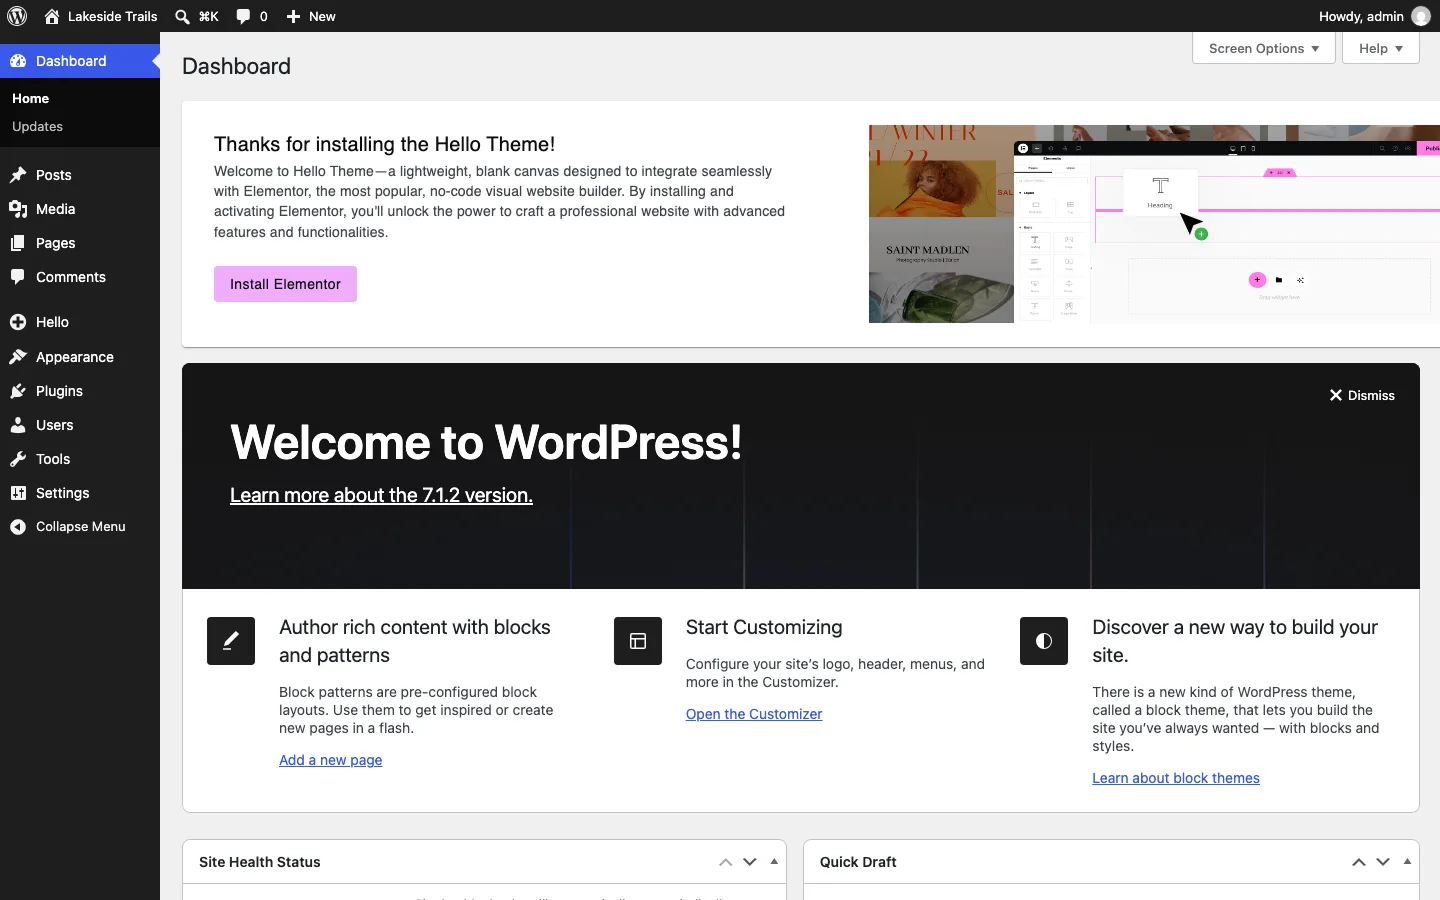Select Dashboard in the sidebar
1440x900 pixels.
coord(80,61)
